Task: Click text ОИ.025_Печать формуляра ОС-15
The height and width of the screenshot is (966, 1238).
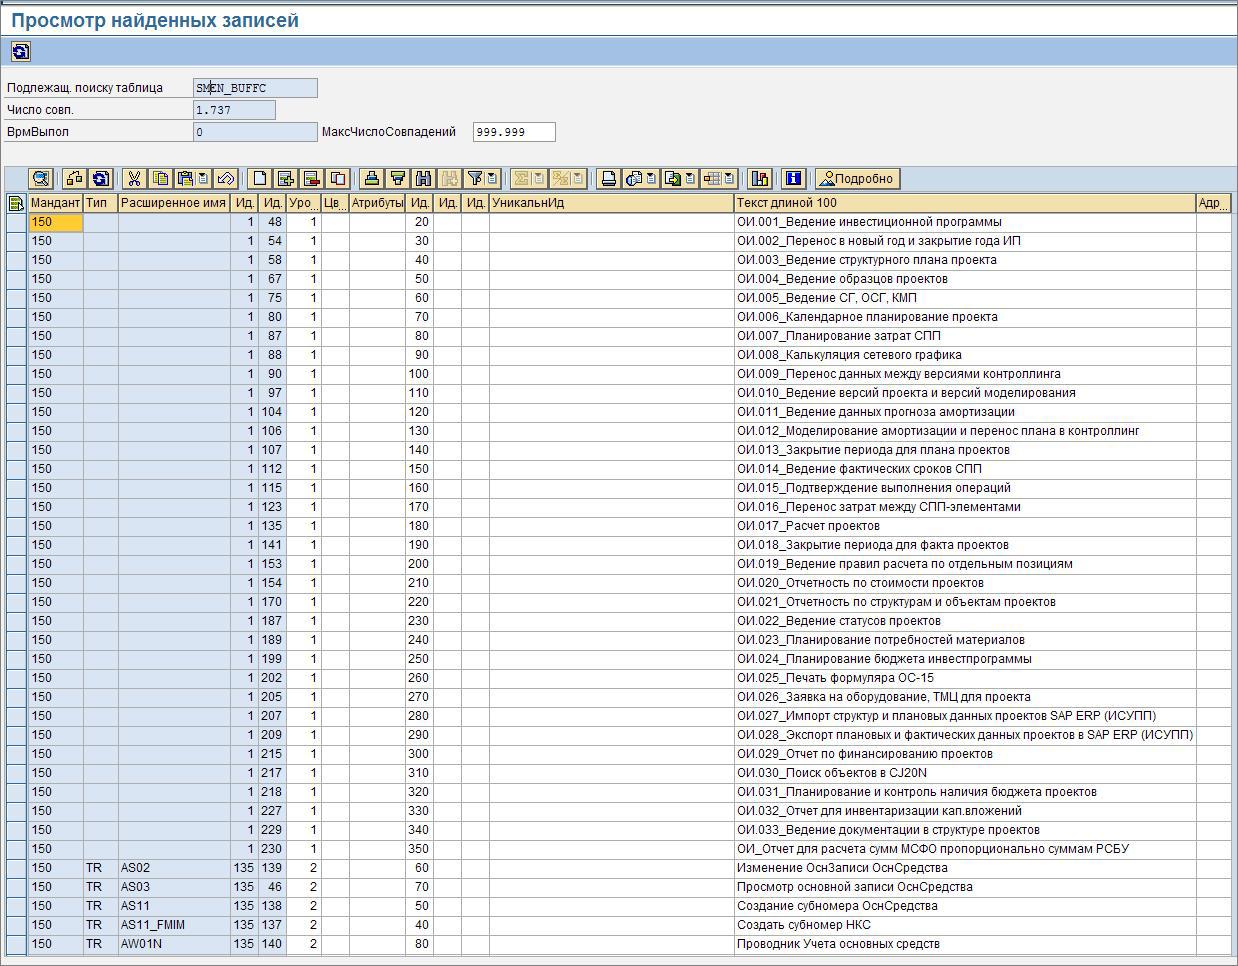Action: [x=835, y=678]
